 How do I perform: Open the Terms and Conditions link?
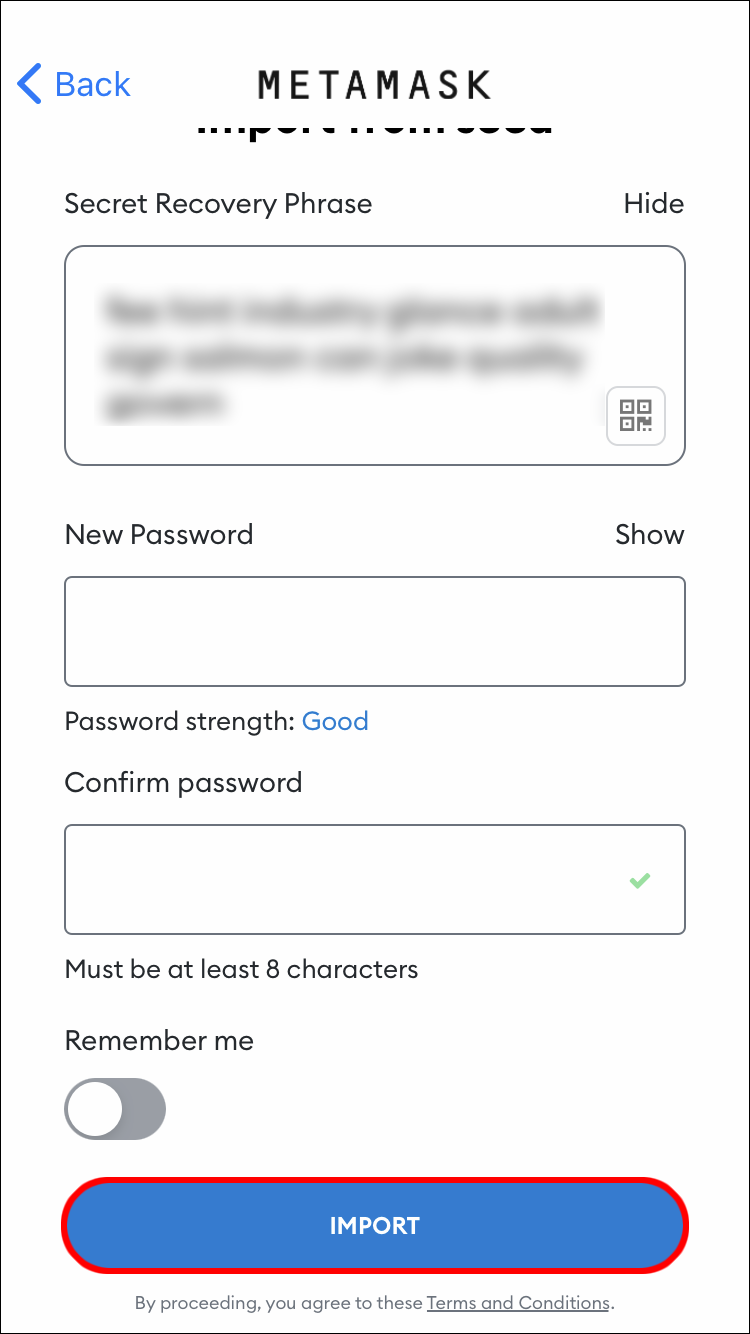click(x=518, y=1303)
